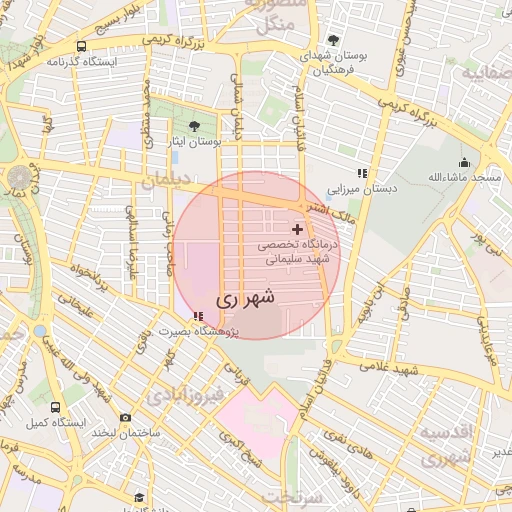The image size is (512, 512).
Task: Click the clinic cross icon in the circle
Action: (297, 229)
